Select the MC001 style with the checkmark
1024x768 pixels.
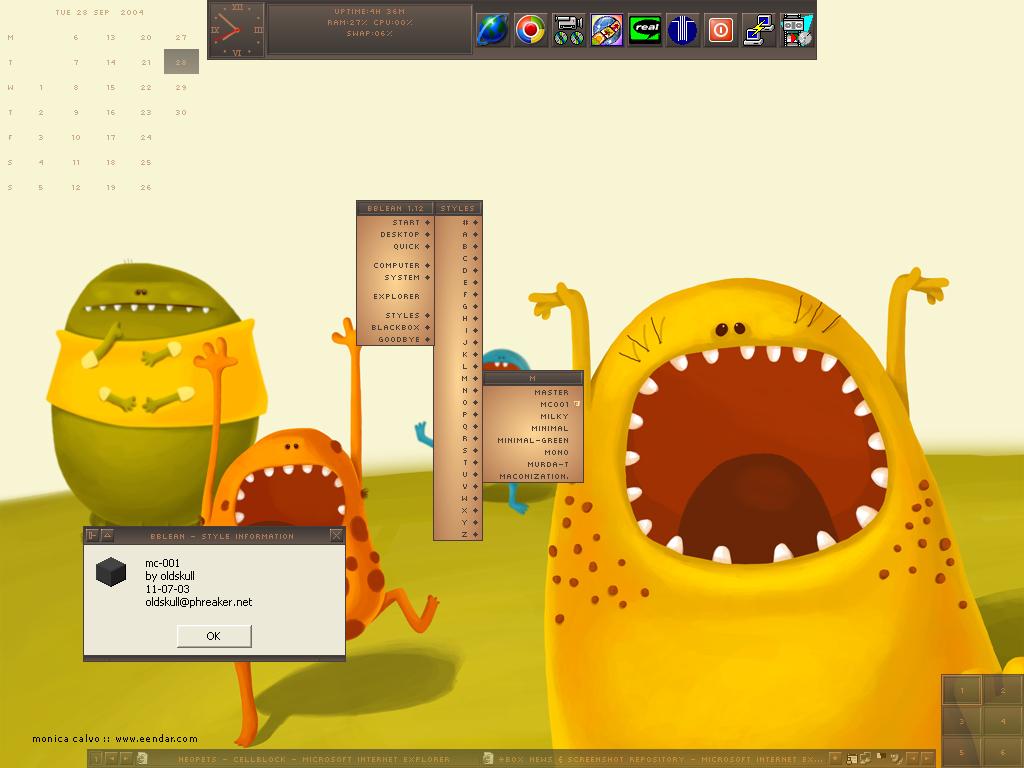[x=532, y=404]
